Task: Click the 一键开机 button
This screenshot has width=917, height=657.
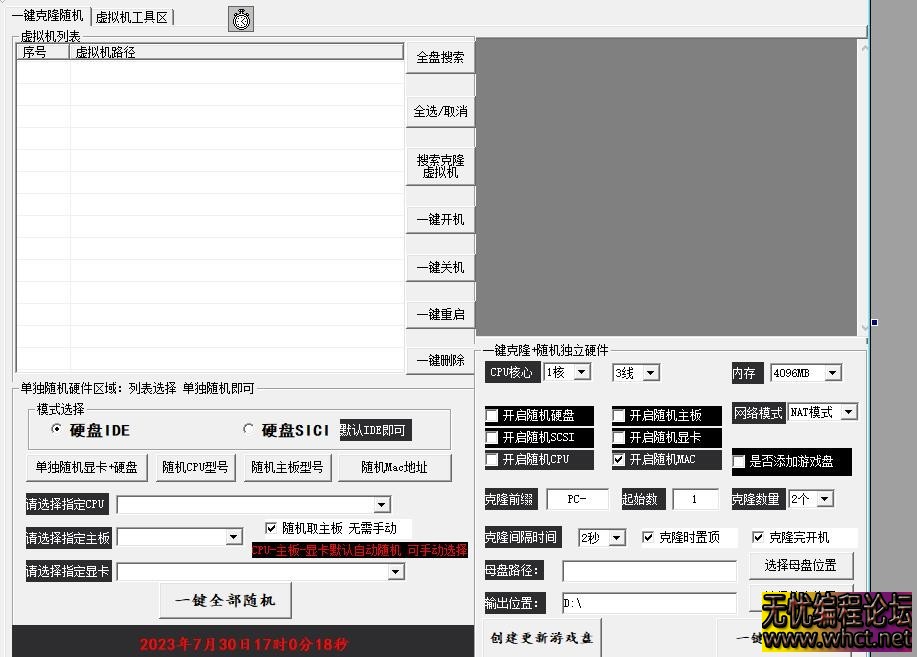Action: pos(440,218)
